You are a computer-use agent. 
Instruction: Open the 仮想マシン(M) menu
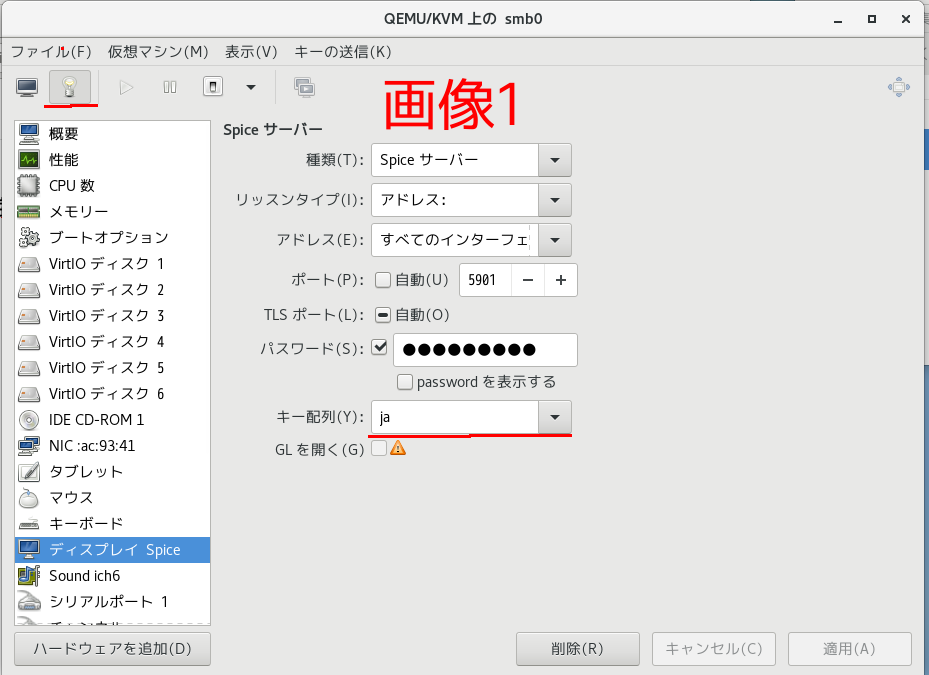point(158,52)
